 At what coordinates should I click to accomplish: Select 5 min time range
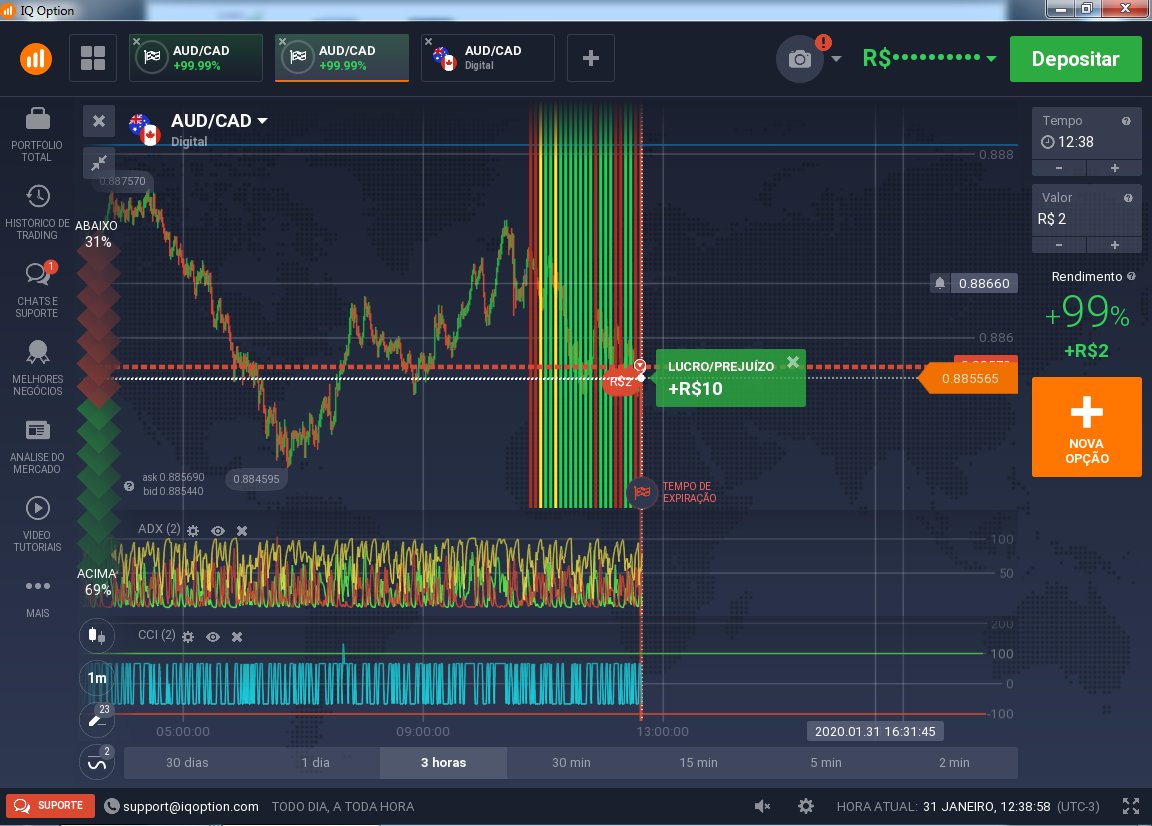click(x=826, y=763)
